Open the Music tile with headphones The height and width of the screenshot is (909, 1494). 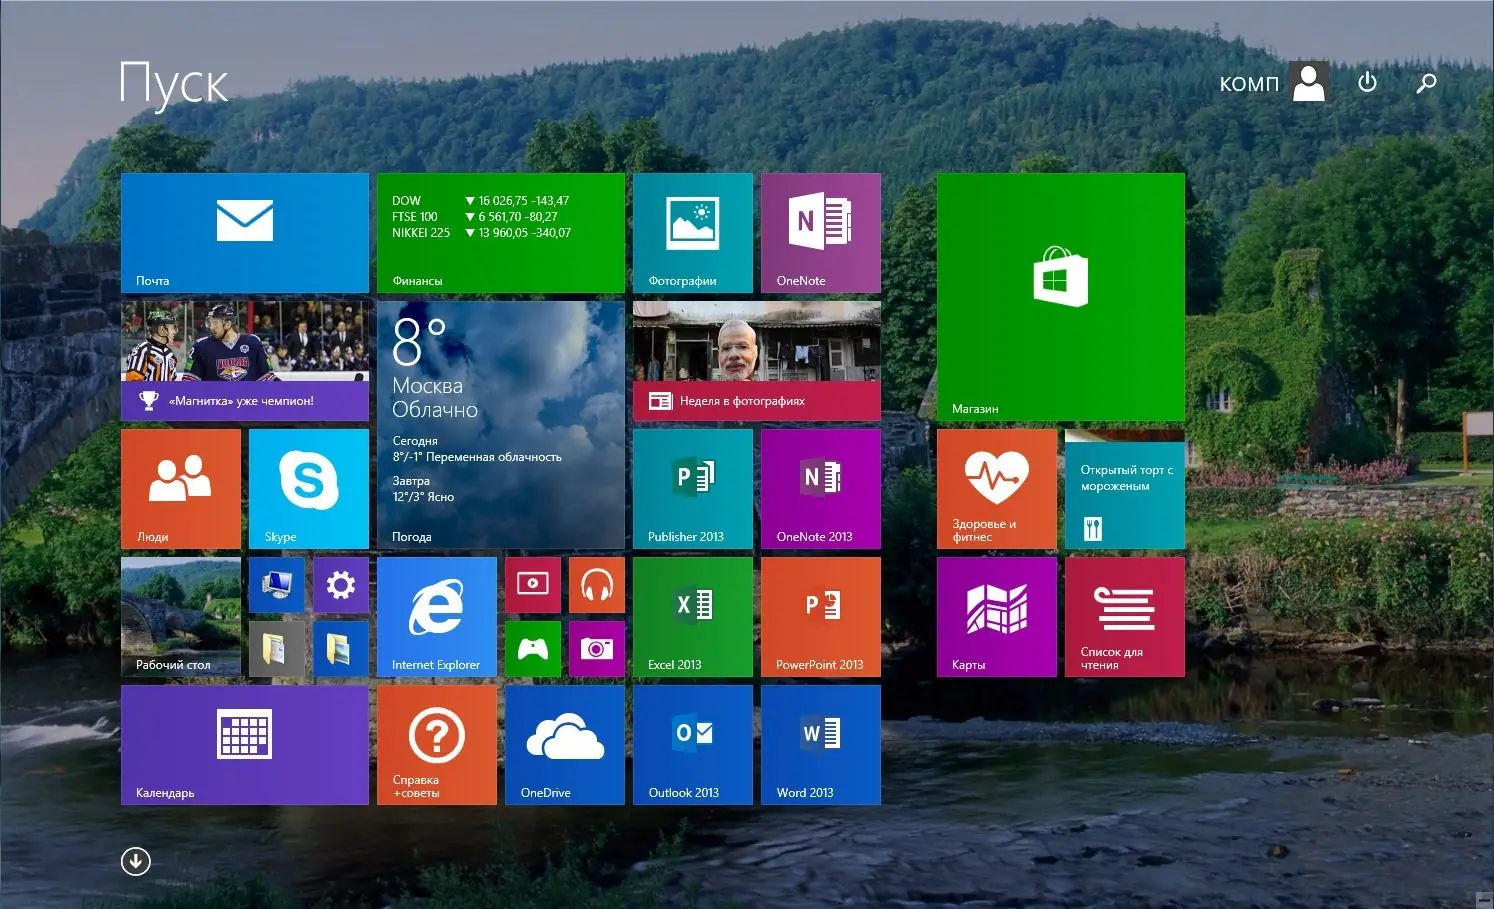597,585
